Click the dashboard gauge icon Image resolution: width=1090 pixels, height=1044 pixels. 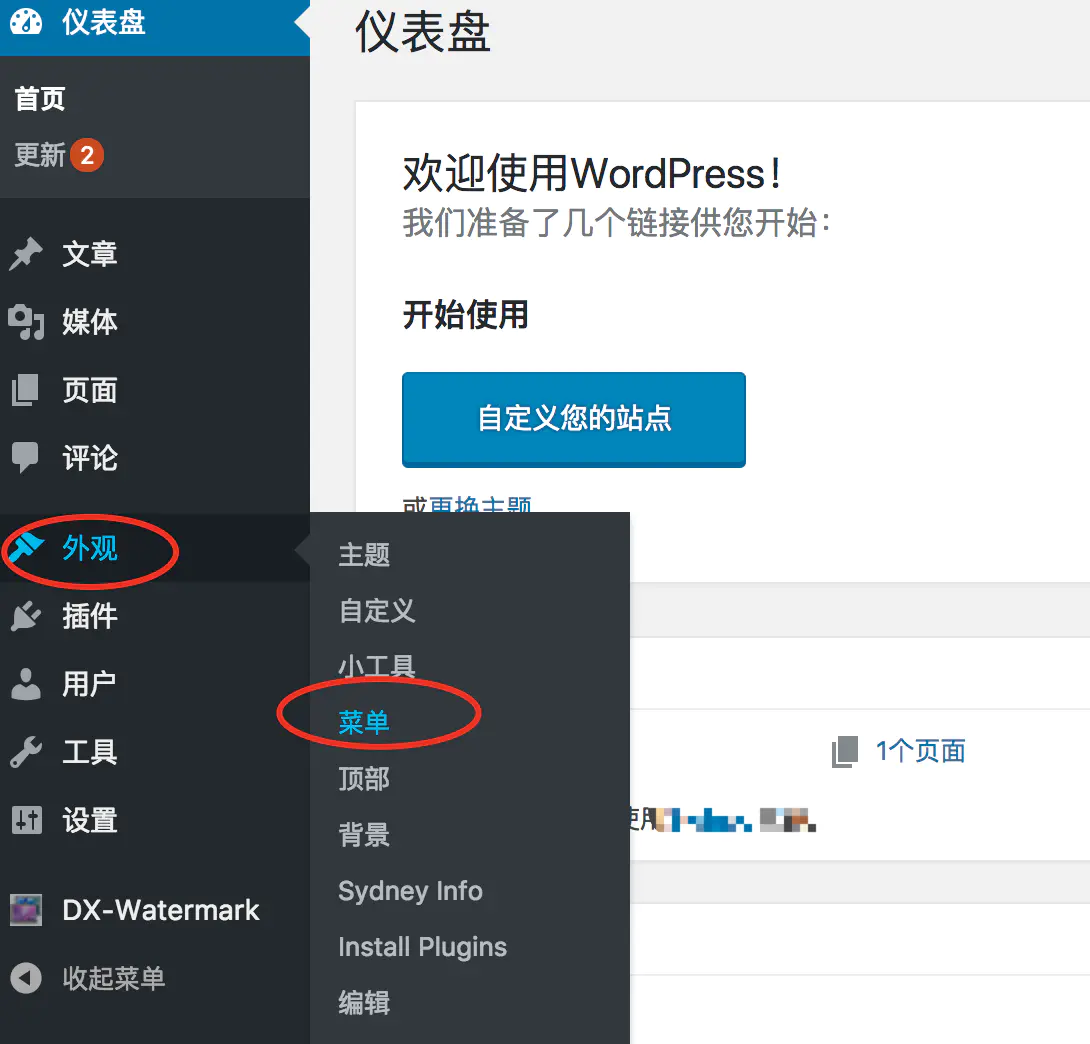pos(26,21)
